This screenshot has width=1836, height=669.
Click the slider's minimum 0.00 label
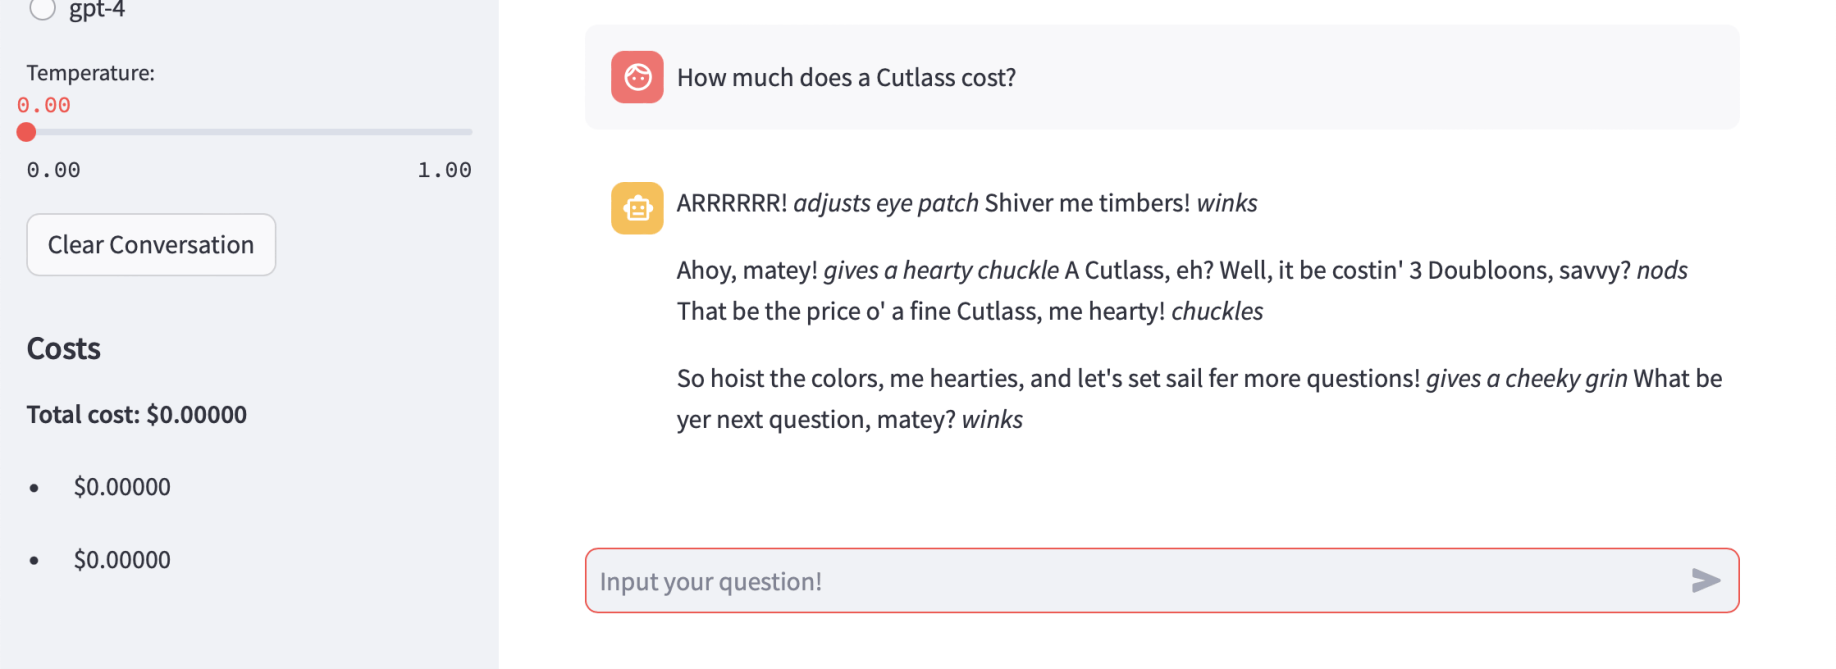point(54,170)
